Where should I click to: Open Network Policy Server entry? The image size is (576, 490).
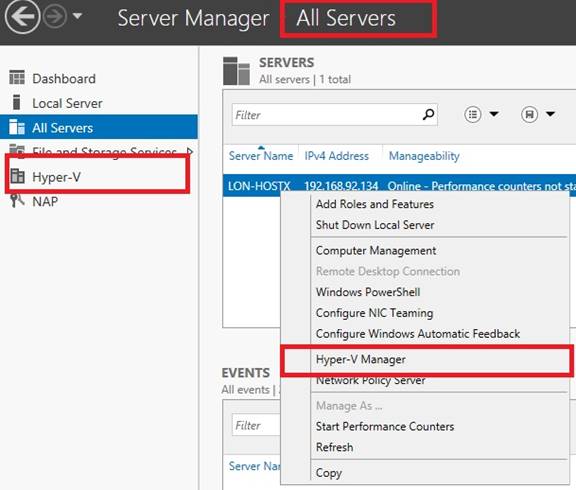point(371,381)
